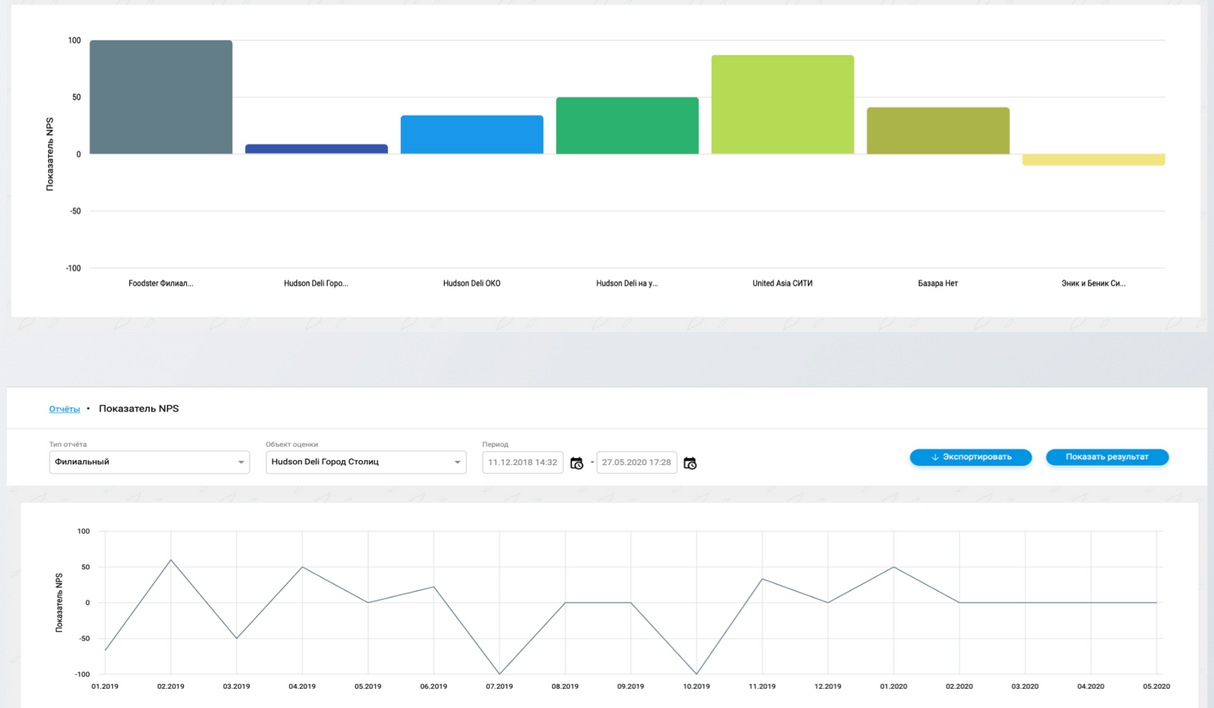
Task: Click the blue Hudson Deli ОКО bar
Action: coord(472,135)
